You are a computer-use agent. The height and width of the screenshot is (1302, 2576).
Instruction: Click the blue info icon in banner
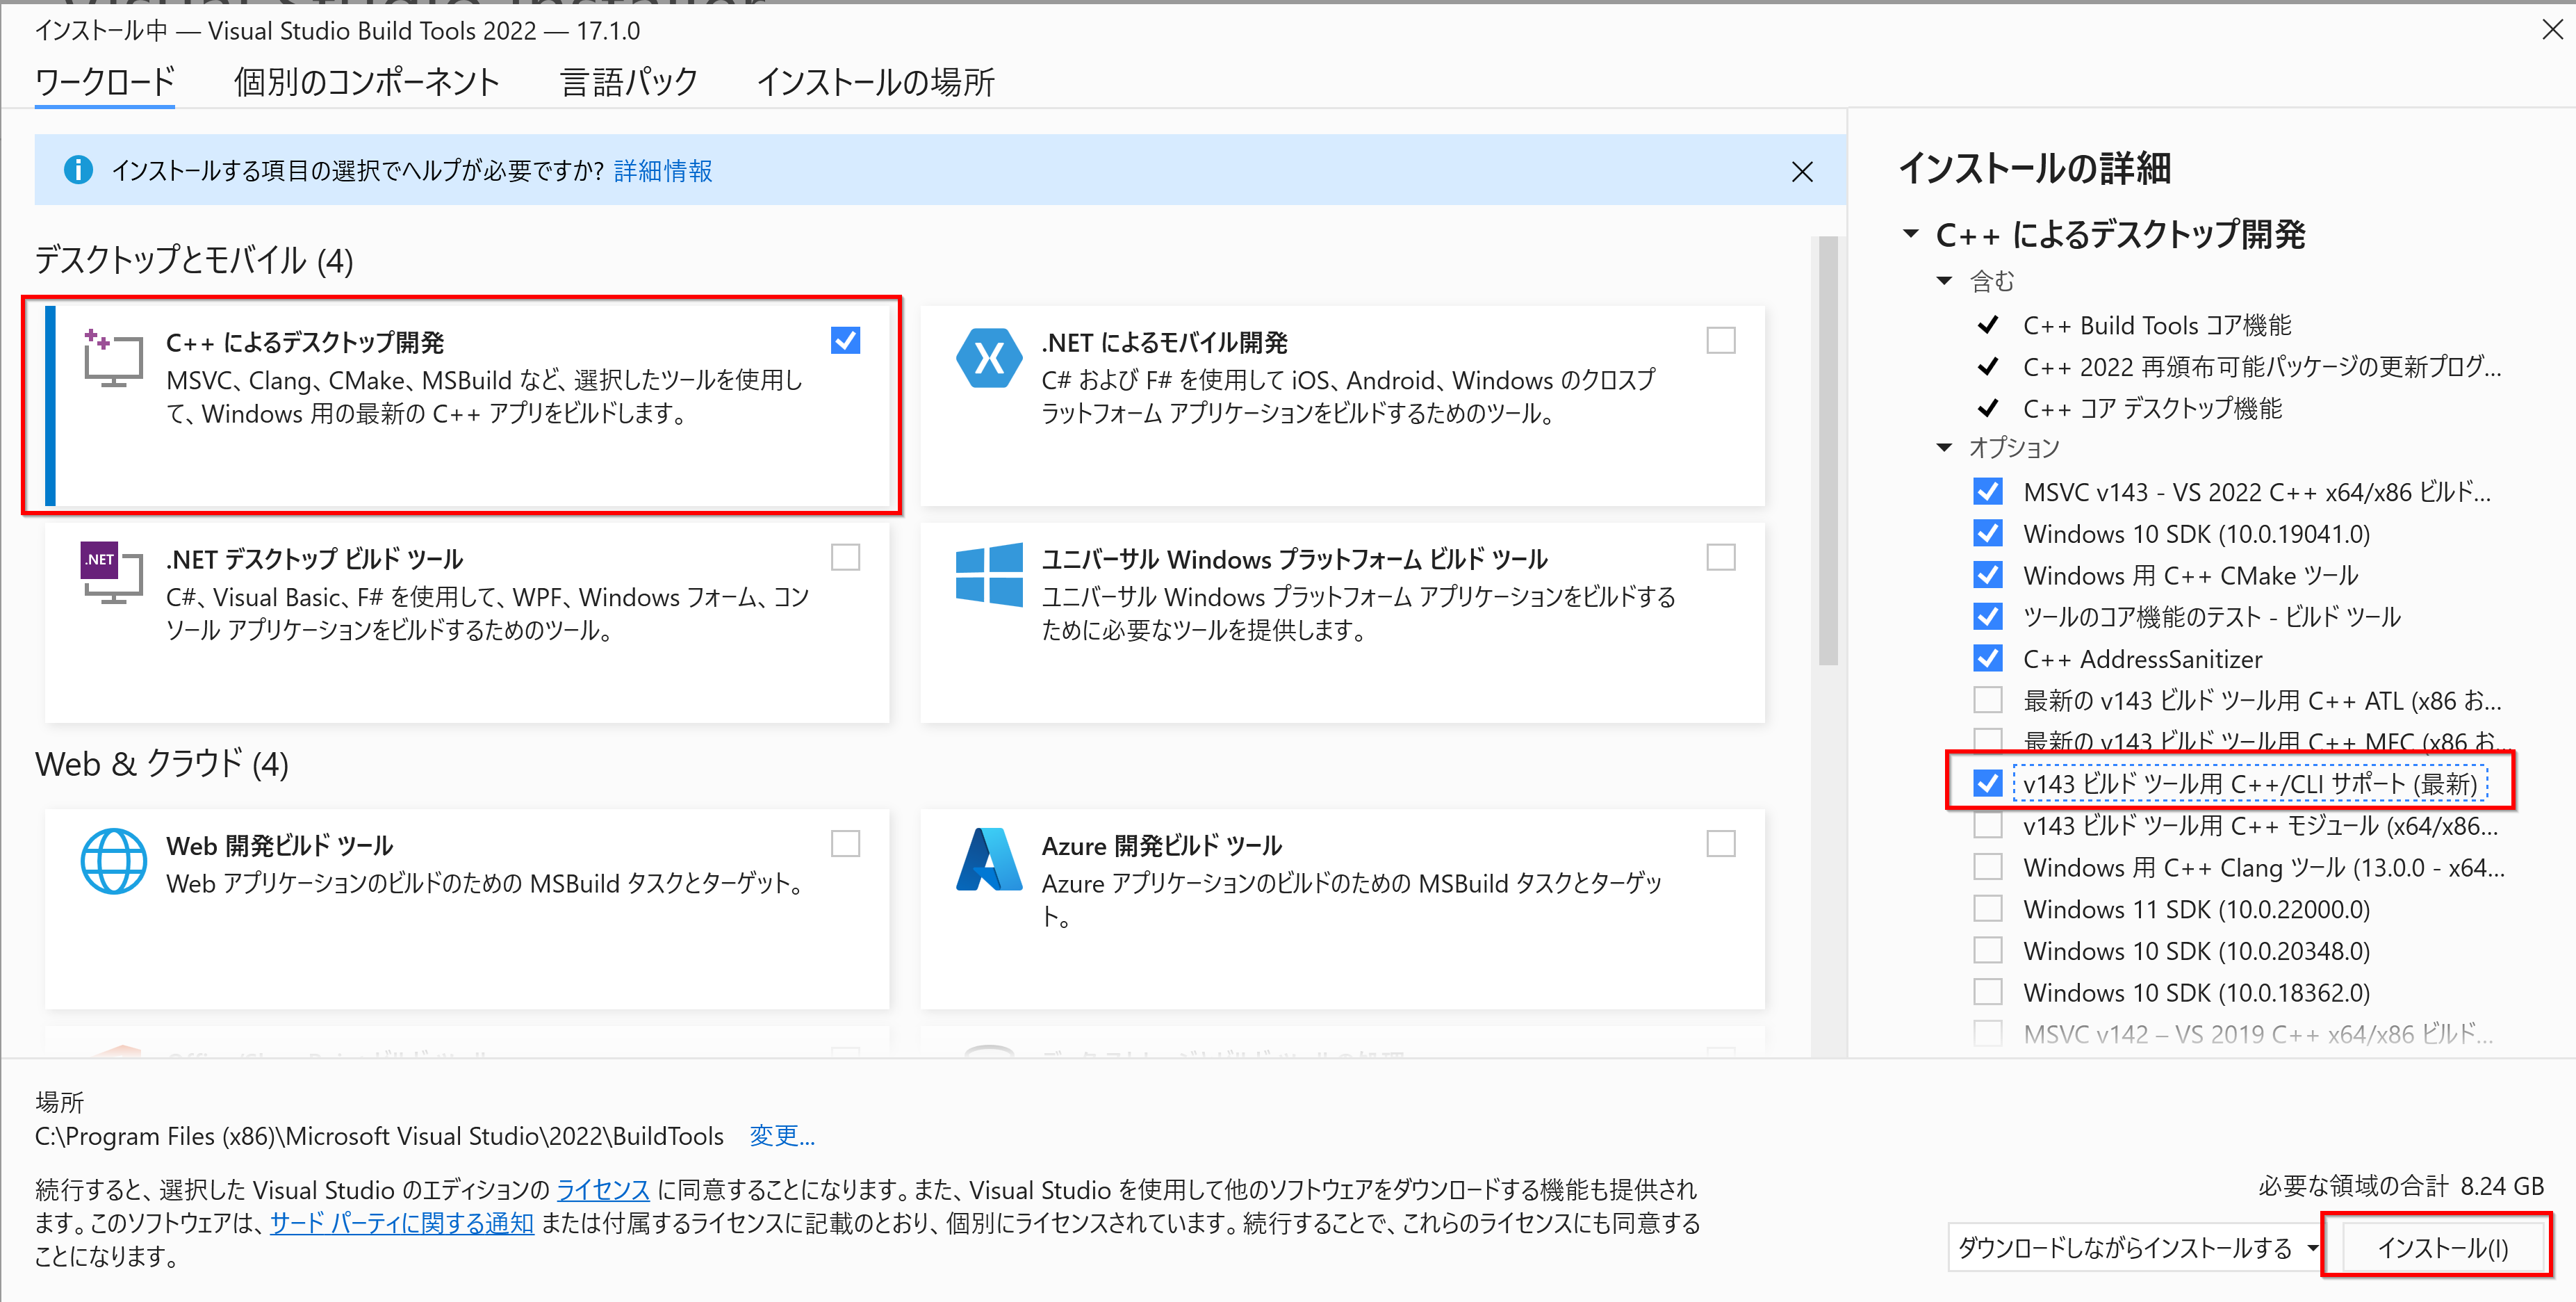(78, 170)
